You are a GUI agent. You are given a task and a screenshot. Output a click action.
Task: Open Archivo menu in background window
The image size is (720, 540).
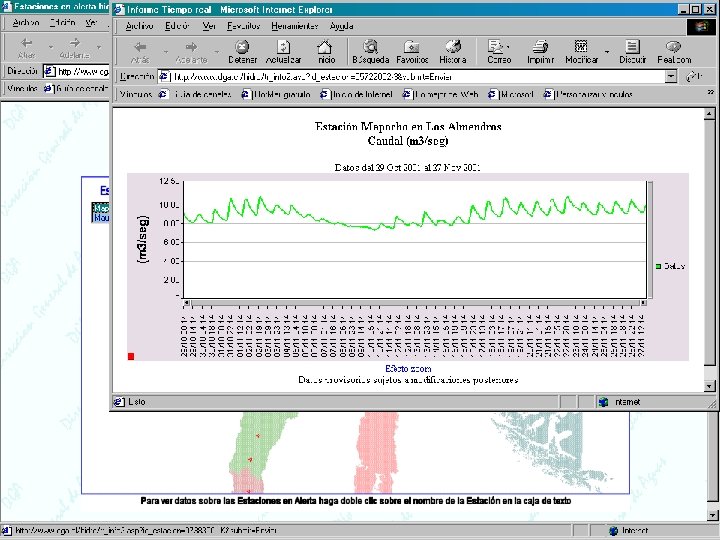pyautogui.click(x=26, y=22)
